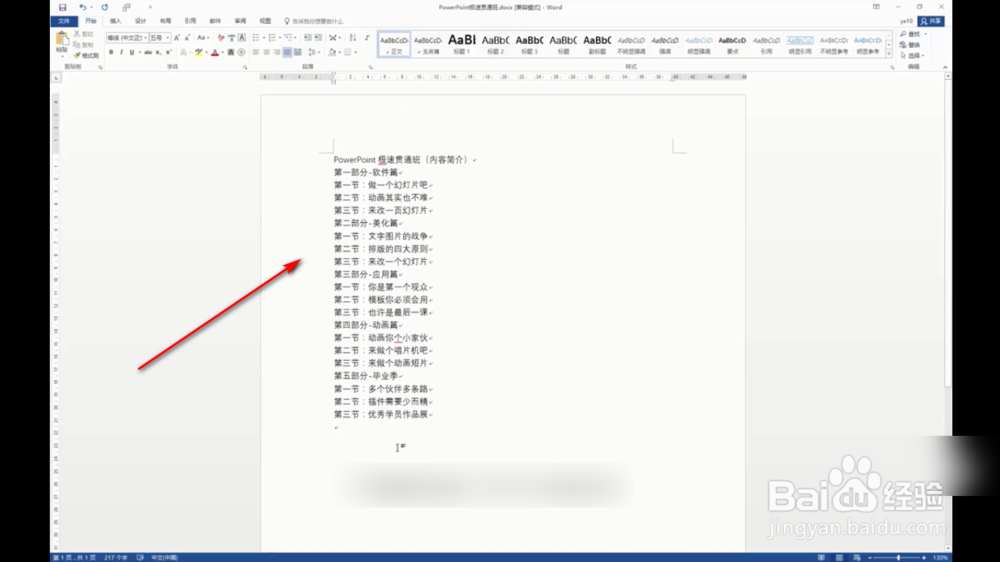Viewport: 1000px width, 562px height.
Task: Apply the 副标题 (Subtitle) style
Action: [x=597, y=44]
